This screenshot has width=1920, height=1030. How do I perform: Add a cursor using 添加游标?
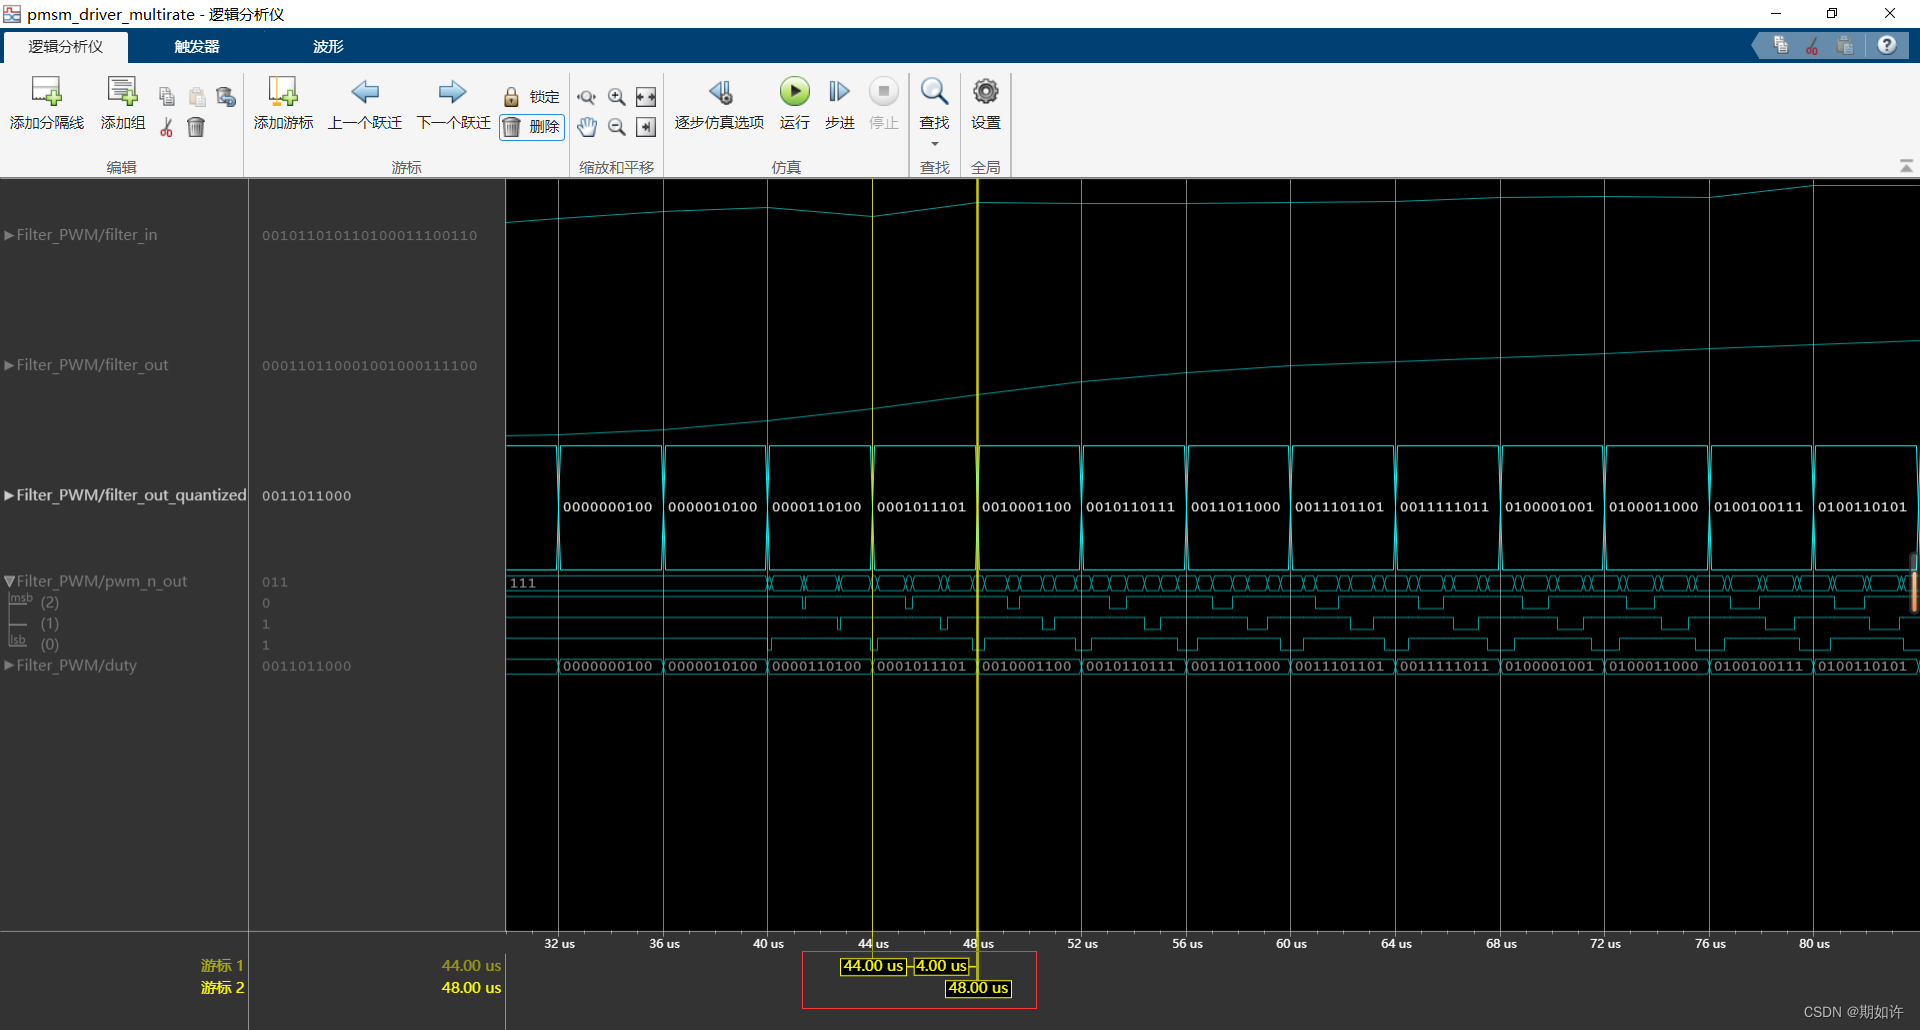coord(283,103)
